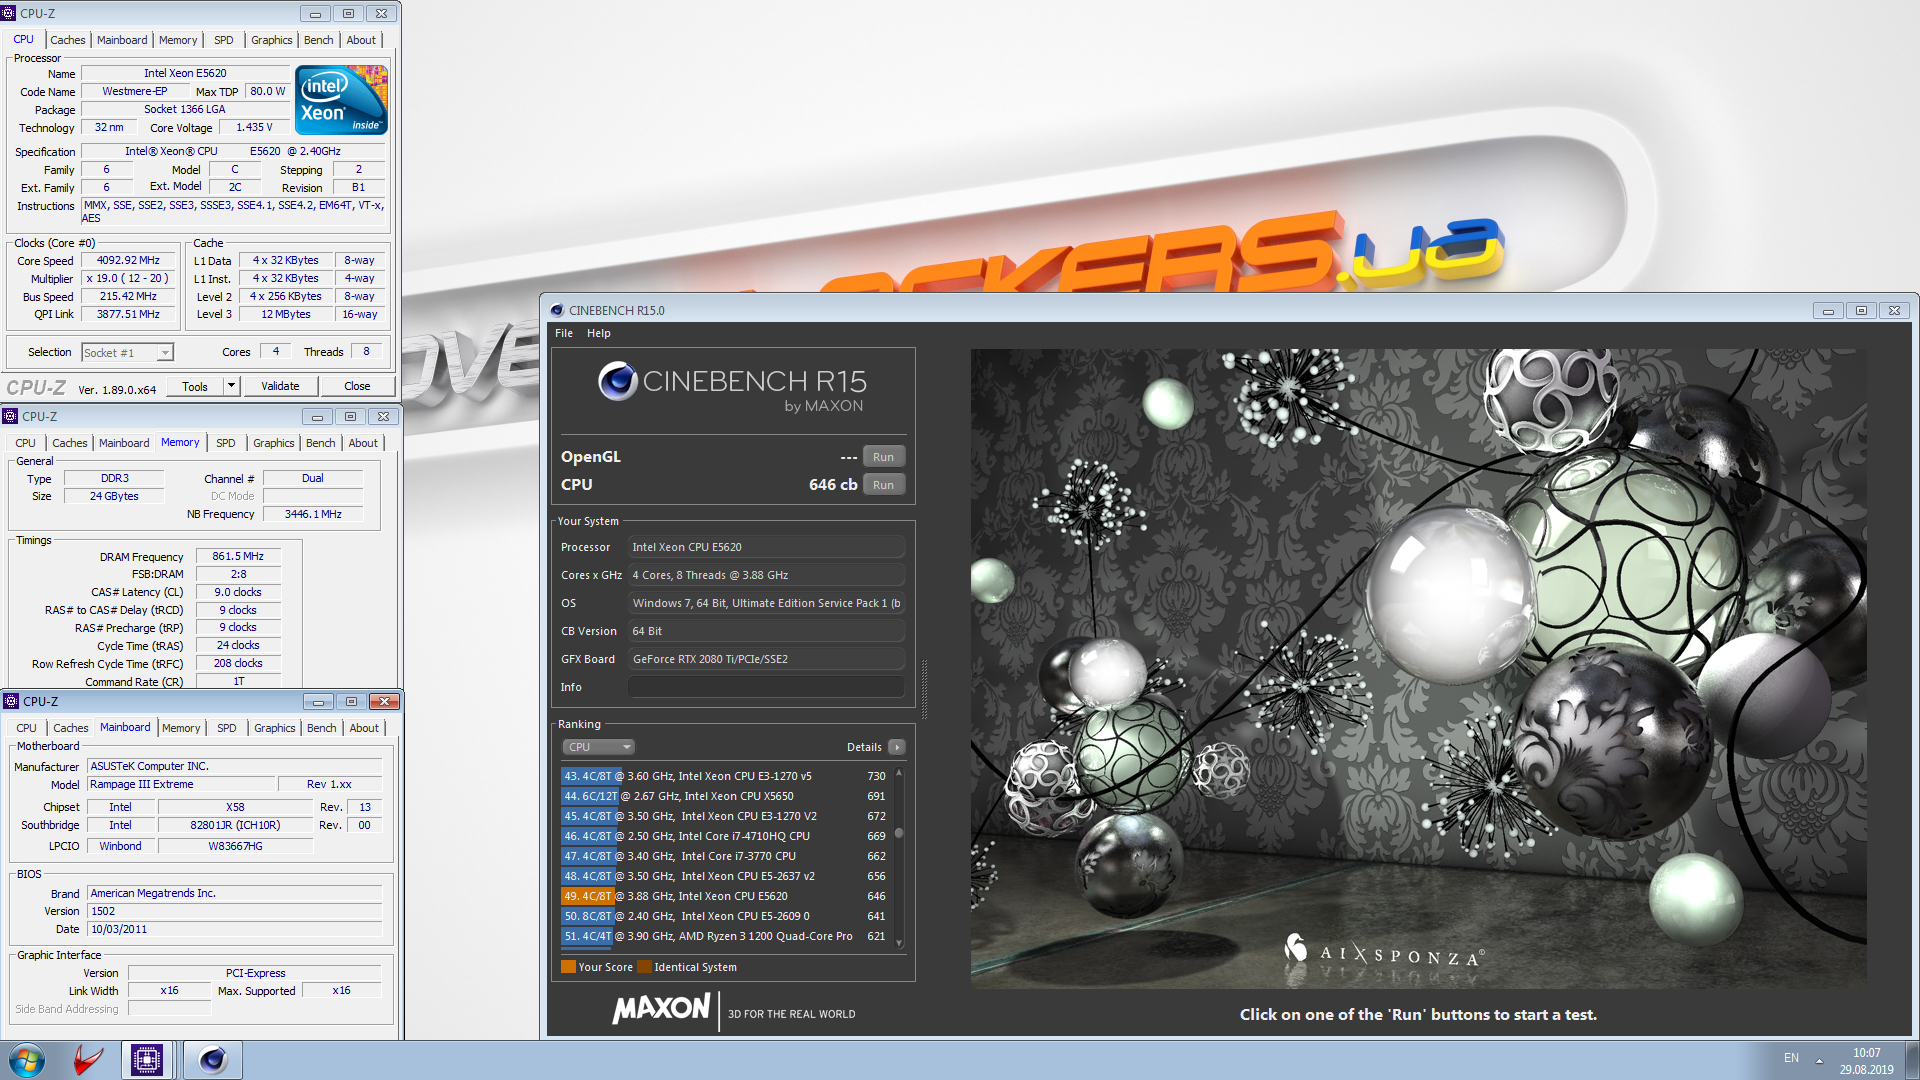Open SPD tab in Memory CPU-Z window
Viewport: 1920px width, 1080px height.
pyautogui.click(x=226, y=443)
